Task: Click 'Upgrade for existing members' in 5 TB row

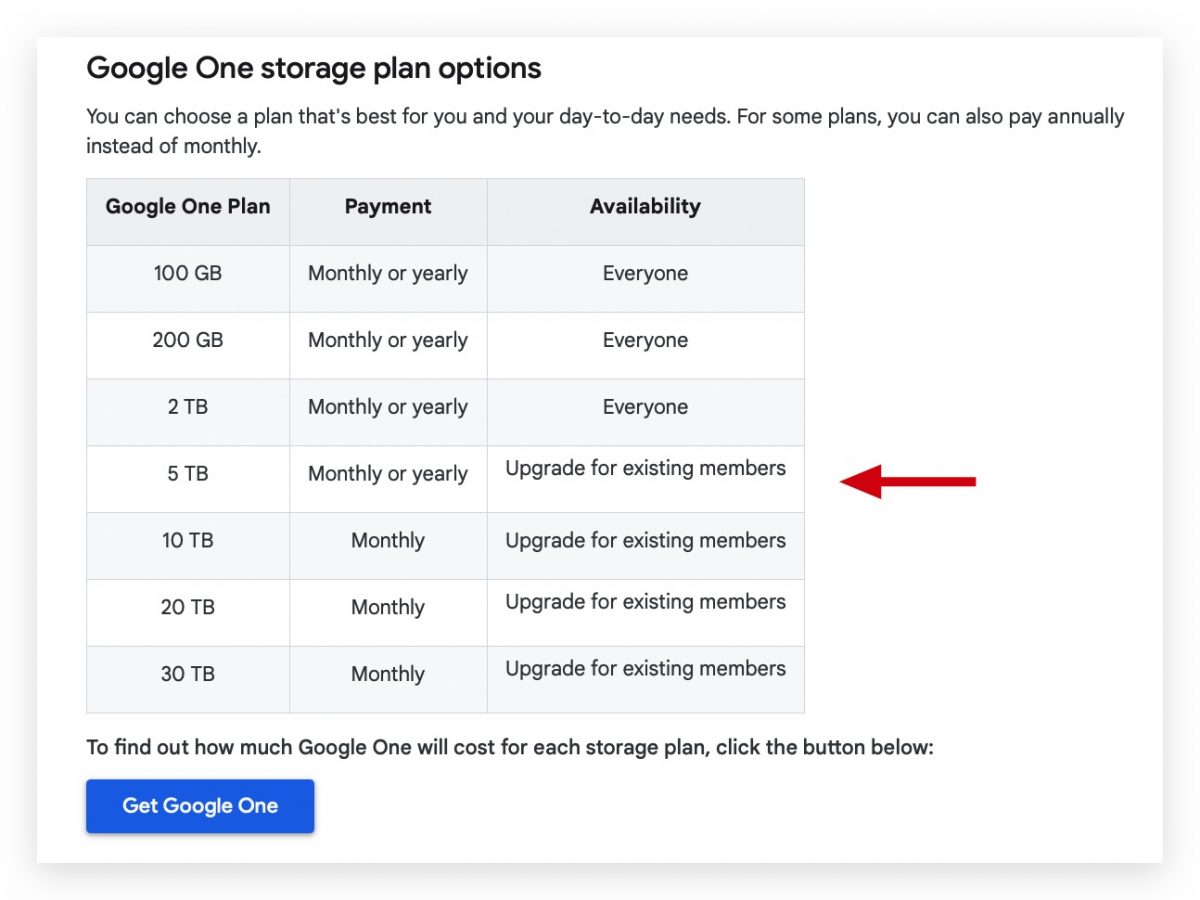Action: pyautogui.click(x=645, y=469)
